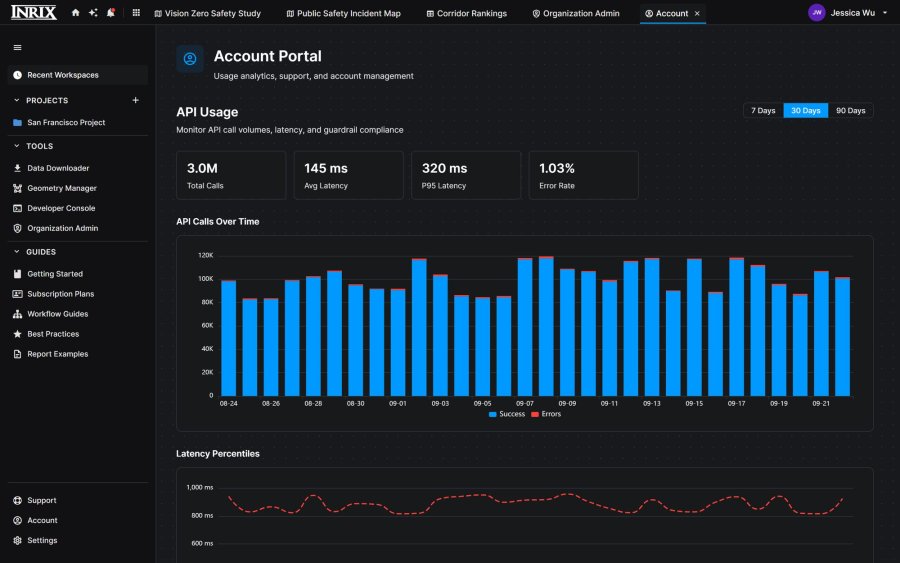Click the Subscription Plans label

click(61, 294)
